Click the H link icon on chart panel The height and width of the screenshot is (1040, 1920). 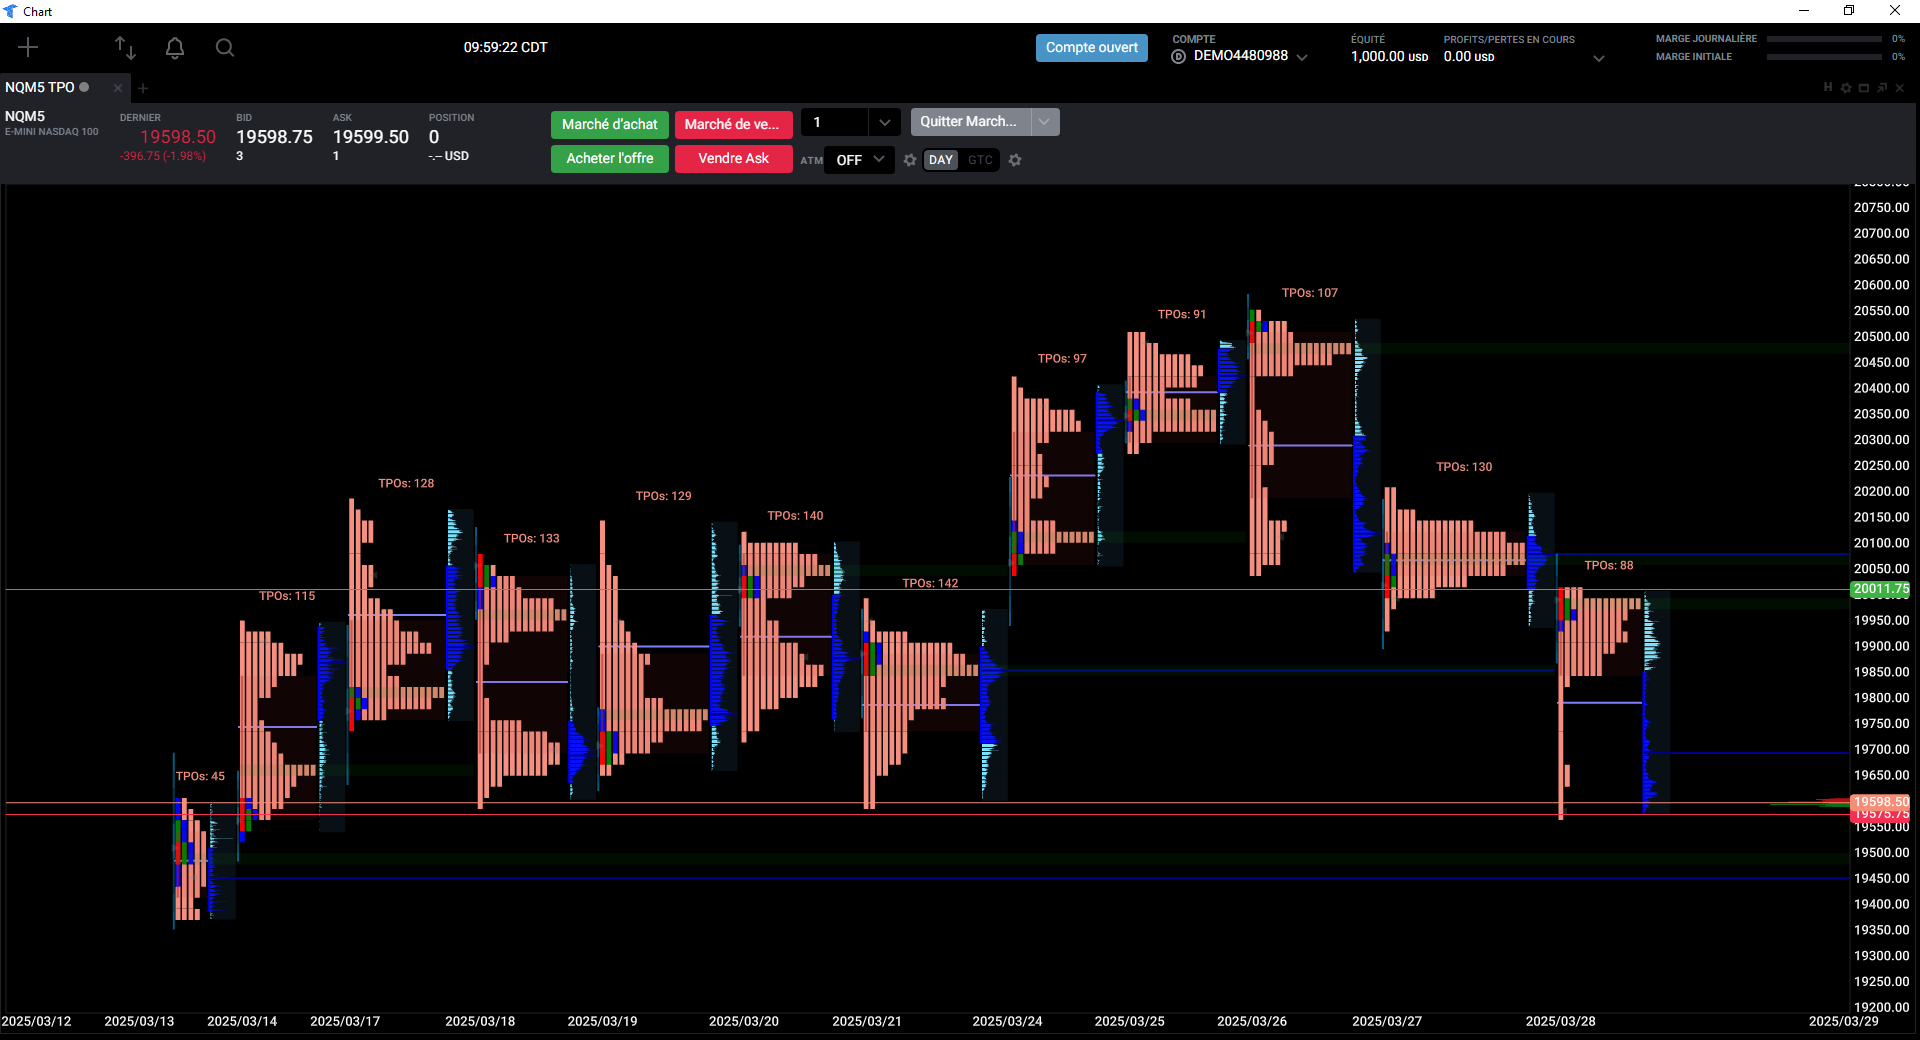pos(1828,88)
